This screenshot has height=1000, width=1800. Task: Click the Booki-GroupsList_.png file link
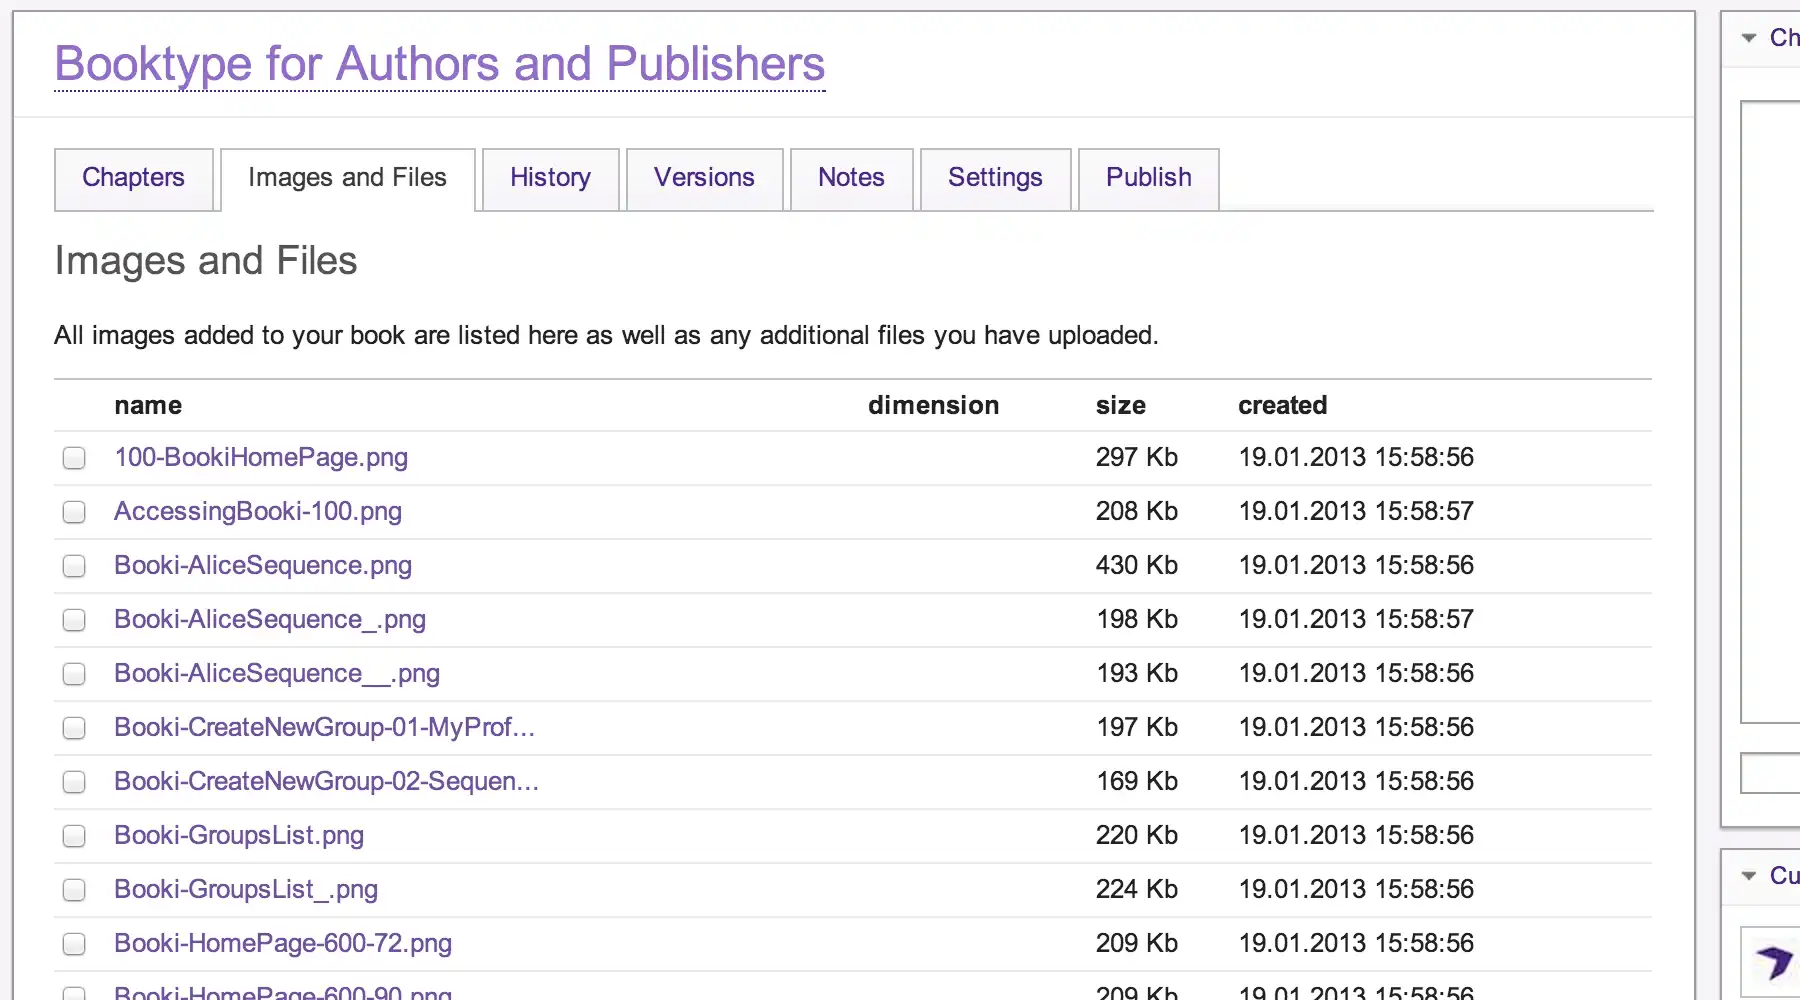(246, 890)
